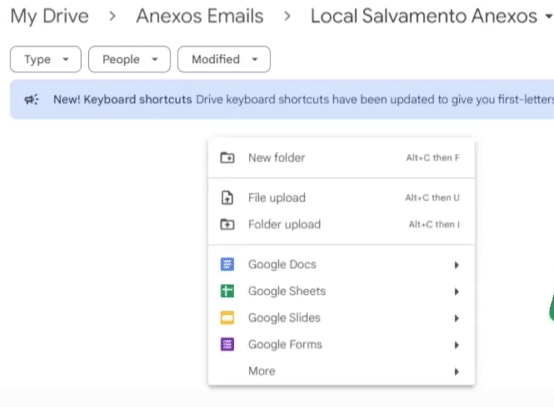Click the New! Keyboard shortcuts banner text

tap(122, 100)
